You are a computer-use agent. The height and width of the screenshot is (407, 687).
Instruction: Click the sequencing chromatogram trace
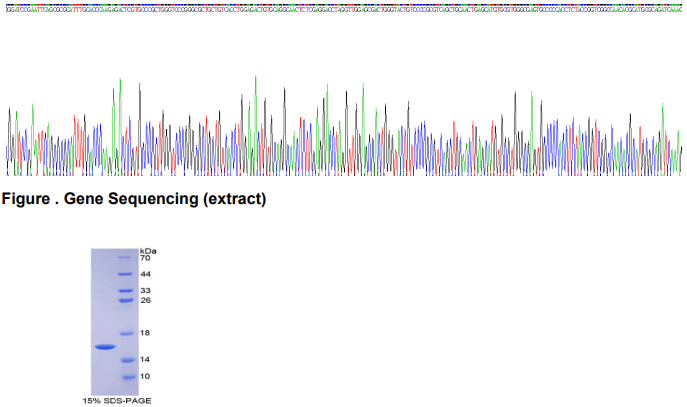coord(344,126)
